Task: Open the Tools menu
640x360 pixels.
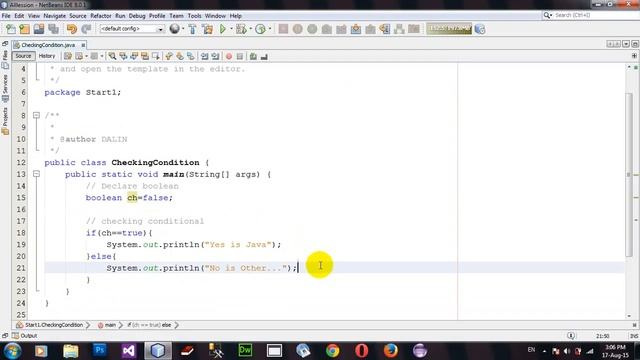Action: [x=194, y=16]
